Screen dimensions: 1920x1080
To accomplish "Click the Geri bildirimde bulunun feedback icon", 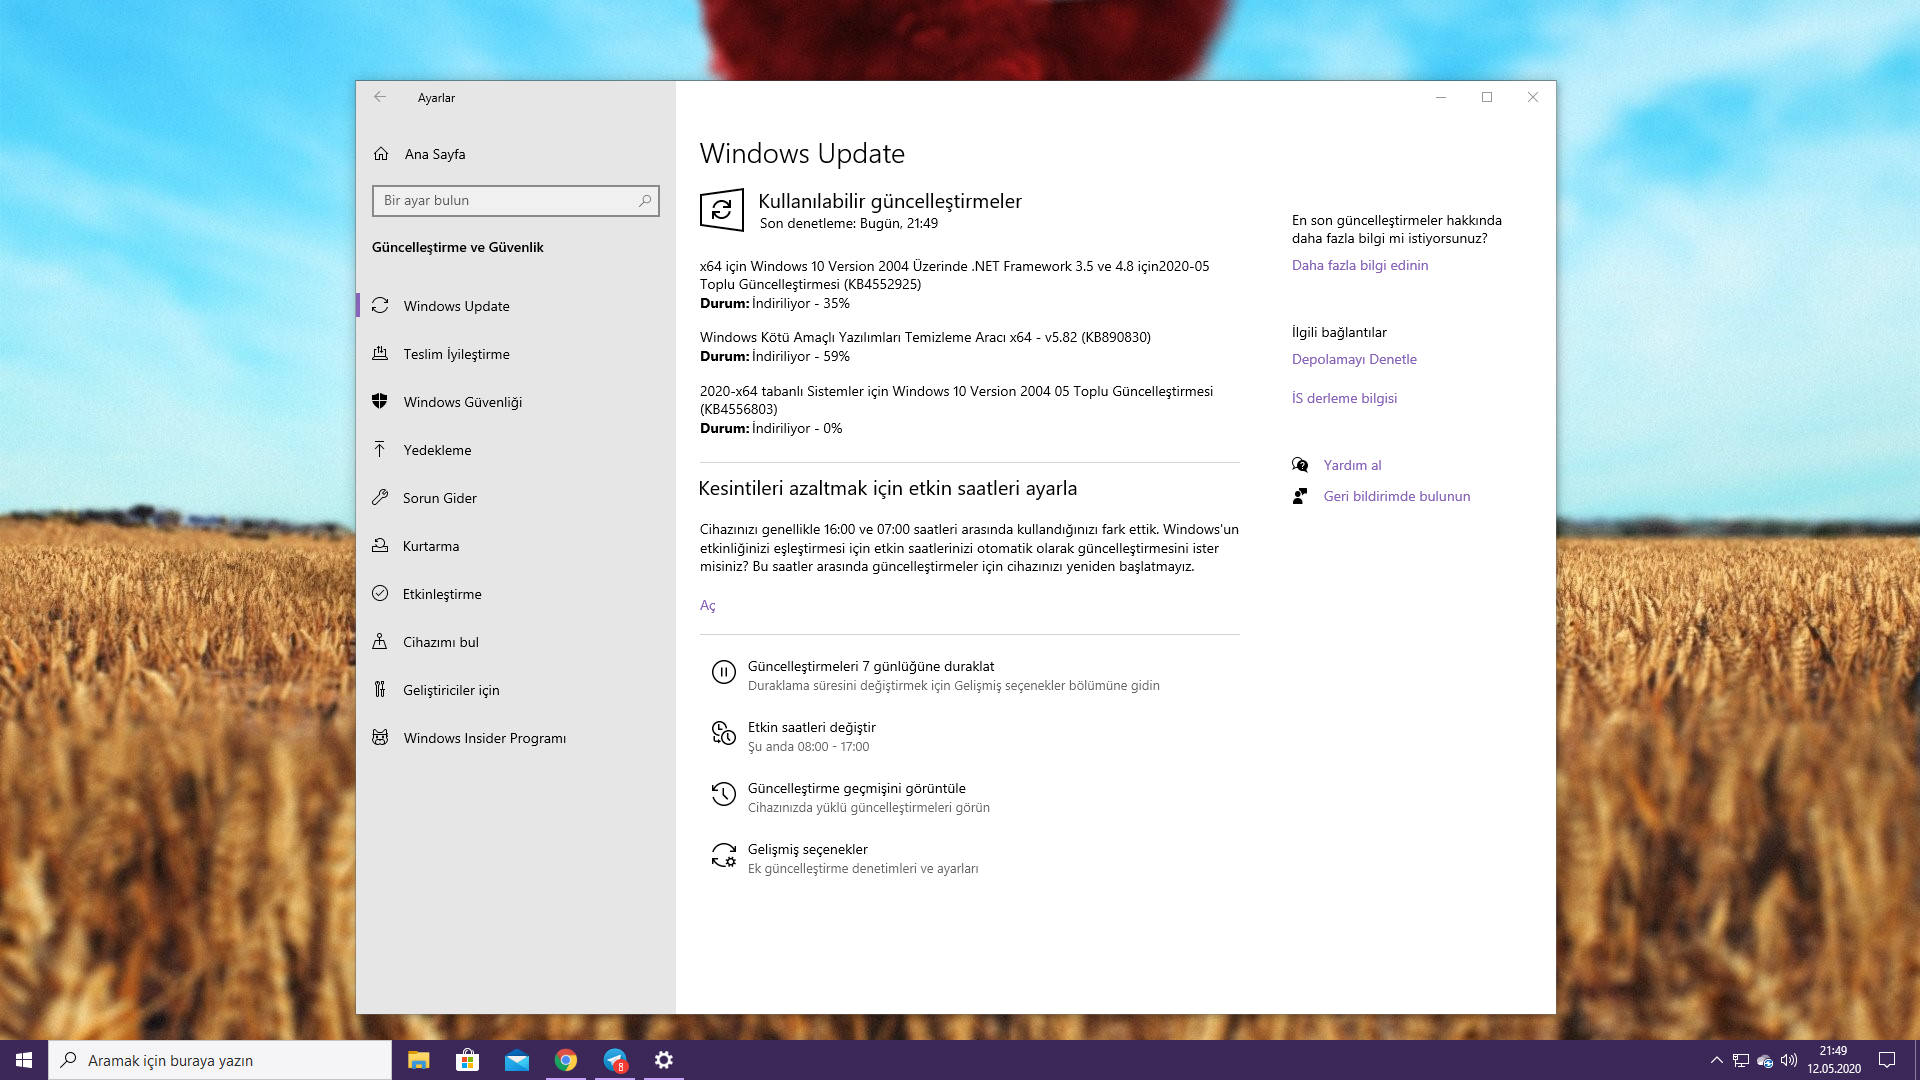I will pyautogui.click(x=1300, y=496).
